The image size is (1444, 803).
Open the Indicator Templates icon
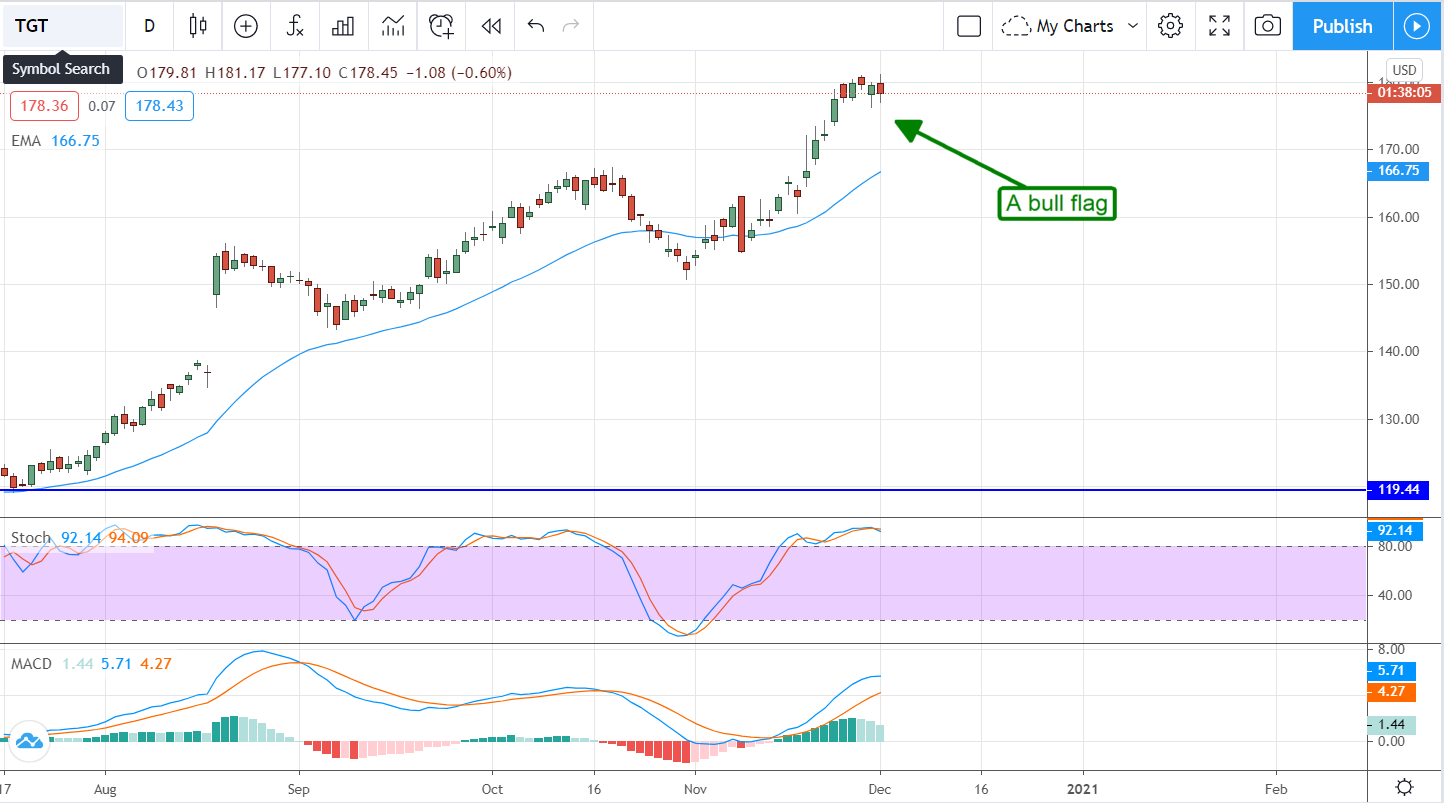[x=393, y=26]
